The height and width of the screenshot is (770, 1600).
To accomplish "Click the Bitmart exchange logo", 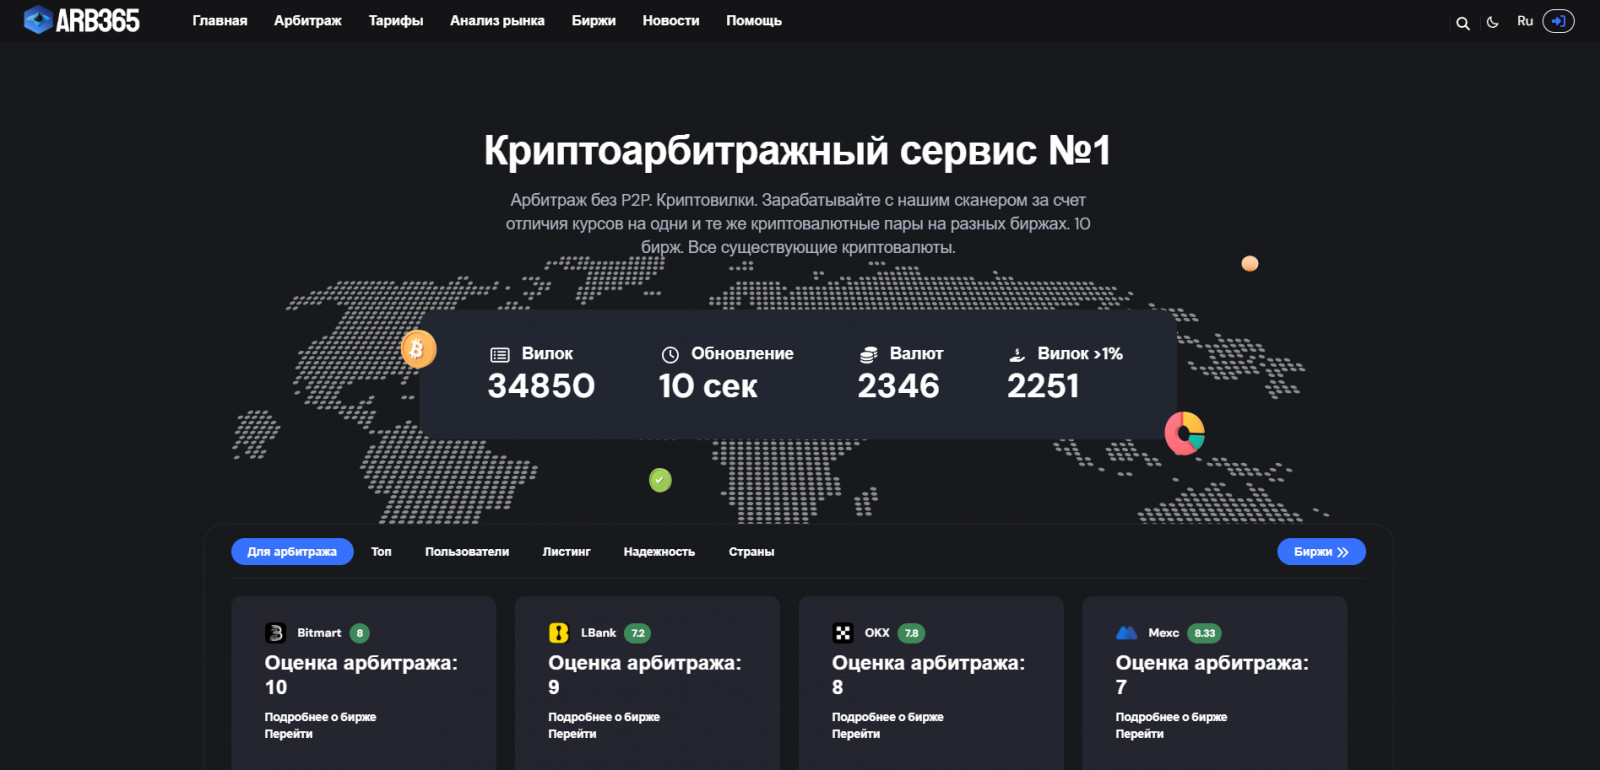I will tap(275, 633).
